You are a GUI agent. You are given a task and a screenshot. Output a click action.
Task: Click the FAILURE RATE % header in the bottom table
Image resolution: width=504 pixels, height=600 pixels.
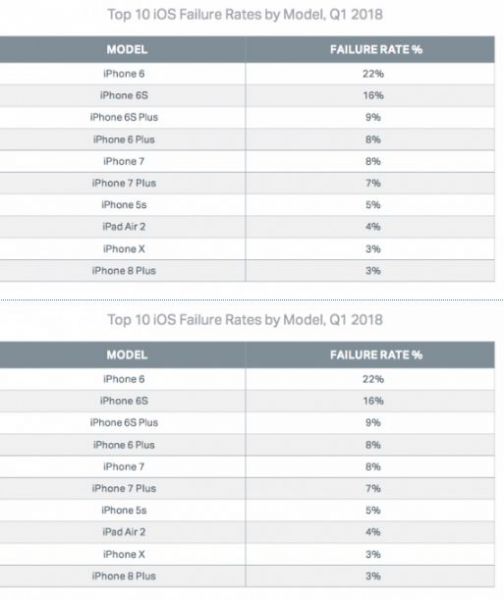coord(376,355)
